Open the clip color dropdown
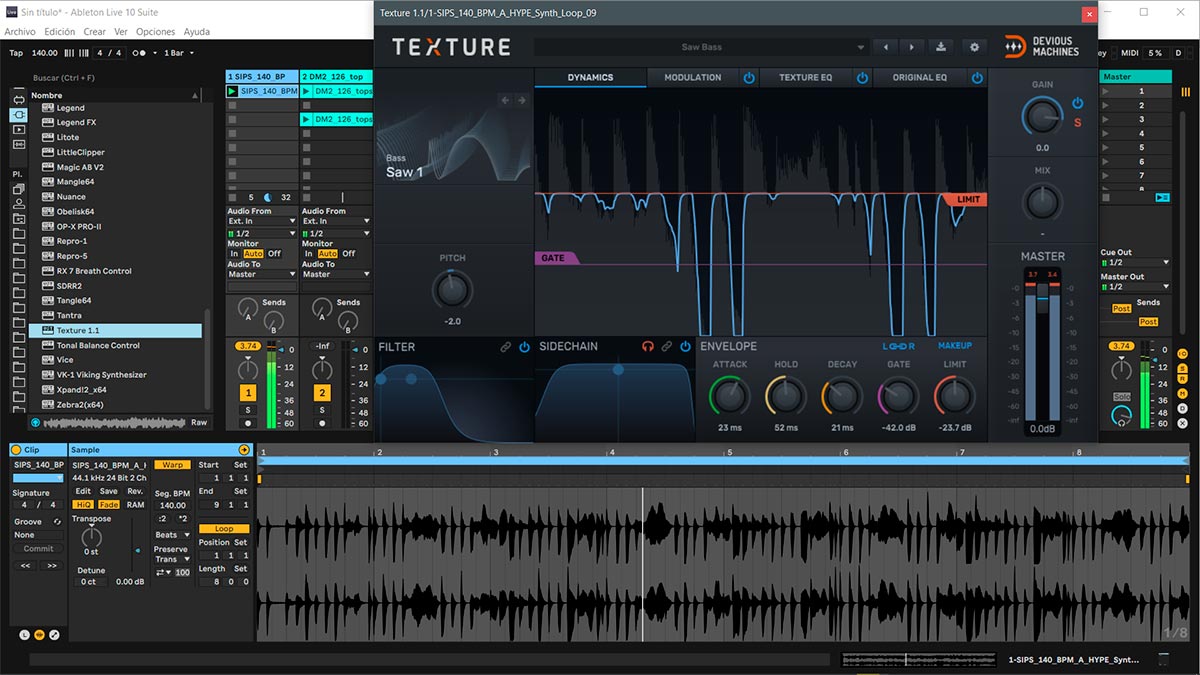 click(x=38, y=479)
